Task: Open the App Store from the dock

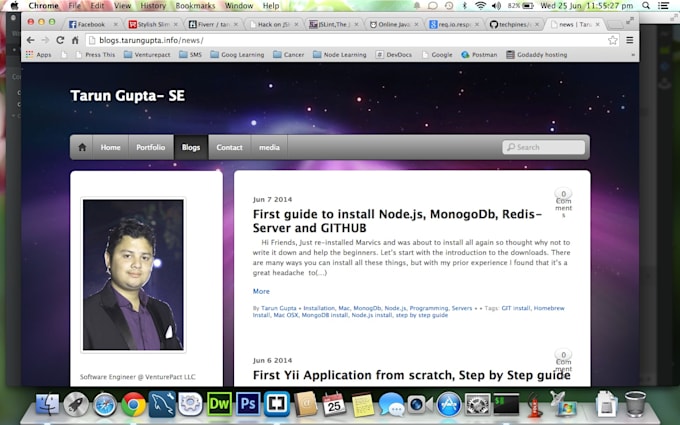Action: [x=449, y=404]
